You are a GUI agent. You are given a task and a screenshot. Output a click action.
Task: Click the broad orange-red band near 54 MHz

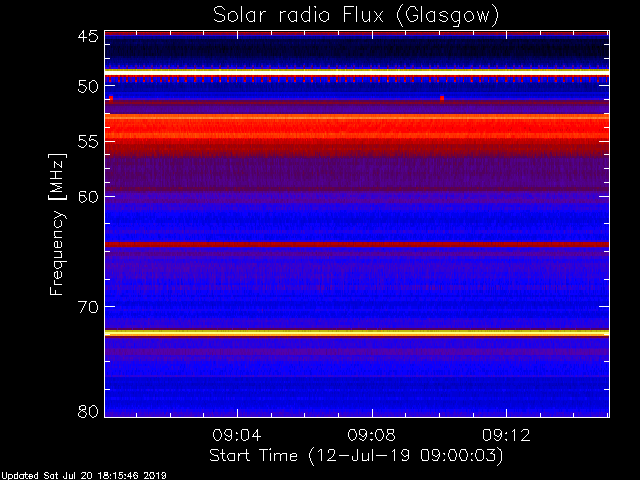[x=357, y=127]
